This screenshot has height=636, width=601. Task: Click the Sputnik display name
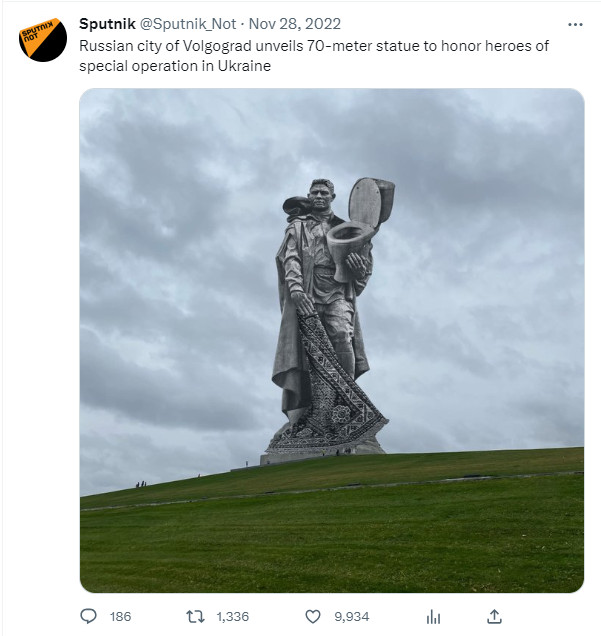(x=107, y=24)
